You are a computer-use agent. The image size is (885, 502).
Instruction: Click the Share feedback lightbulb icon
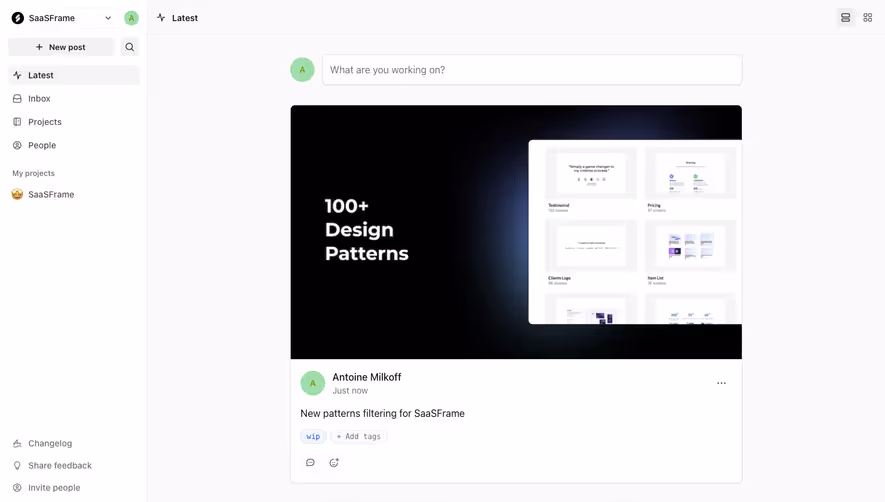coord(17,465)
